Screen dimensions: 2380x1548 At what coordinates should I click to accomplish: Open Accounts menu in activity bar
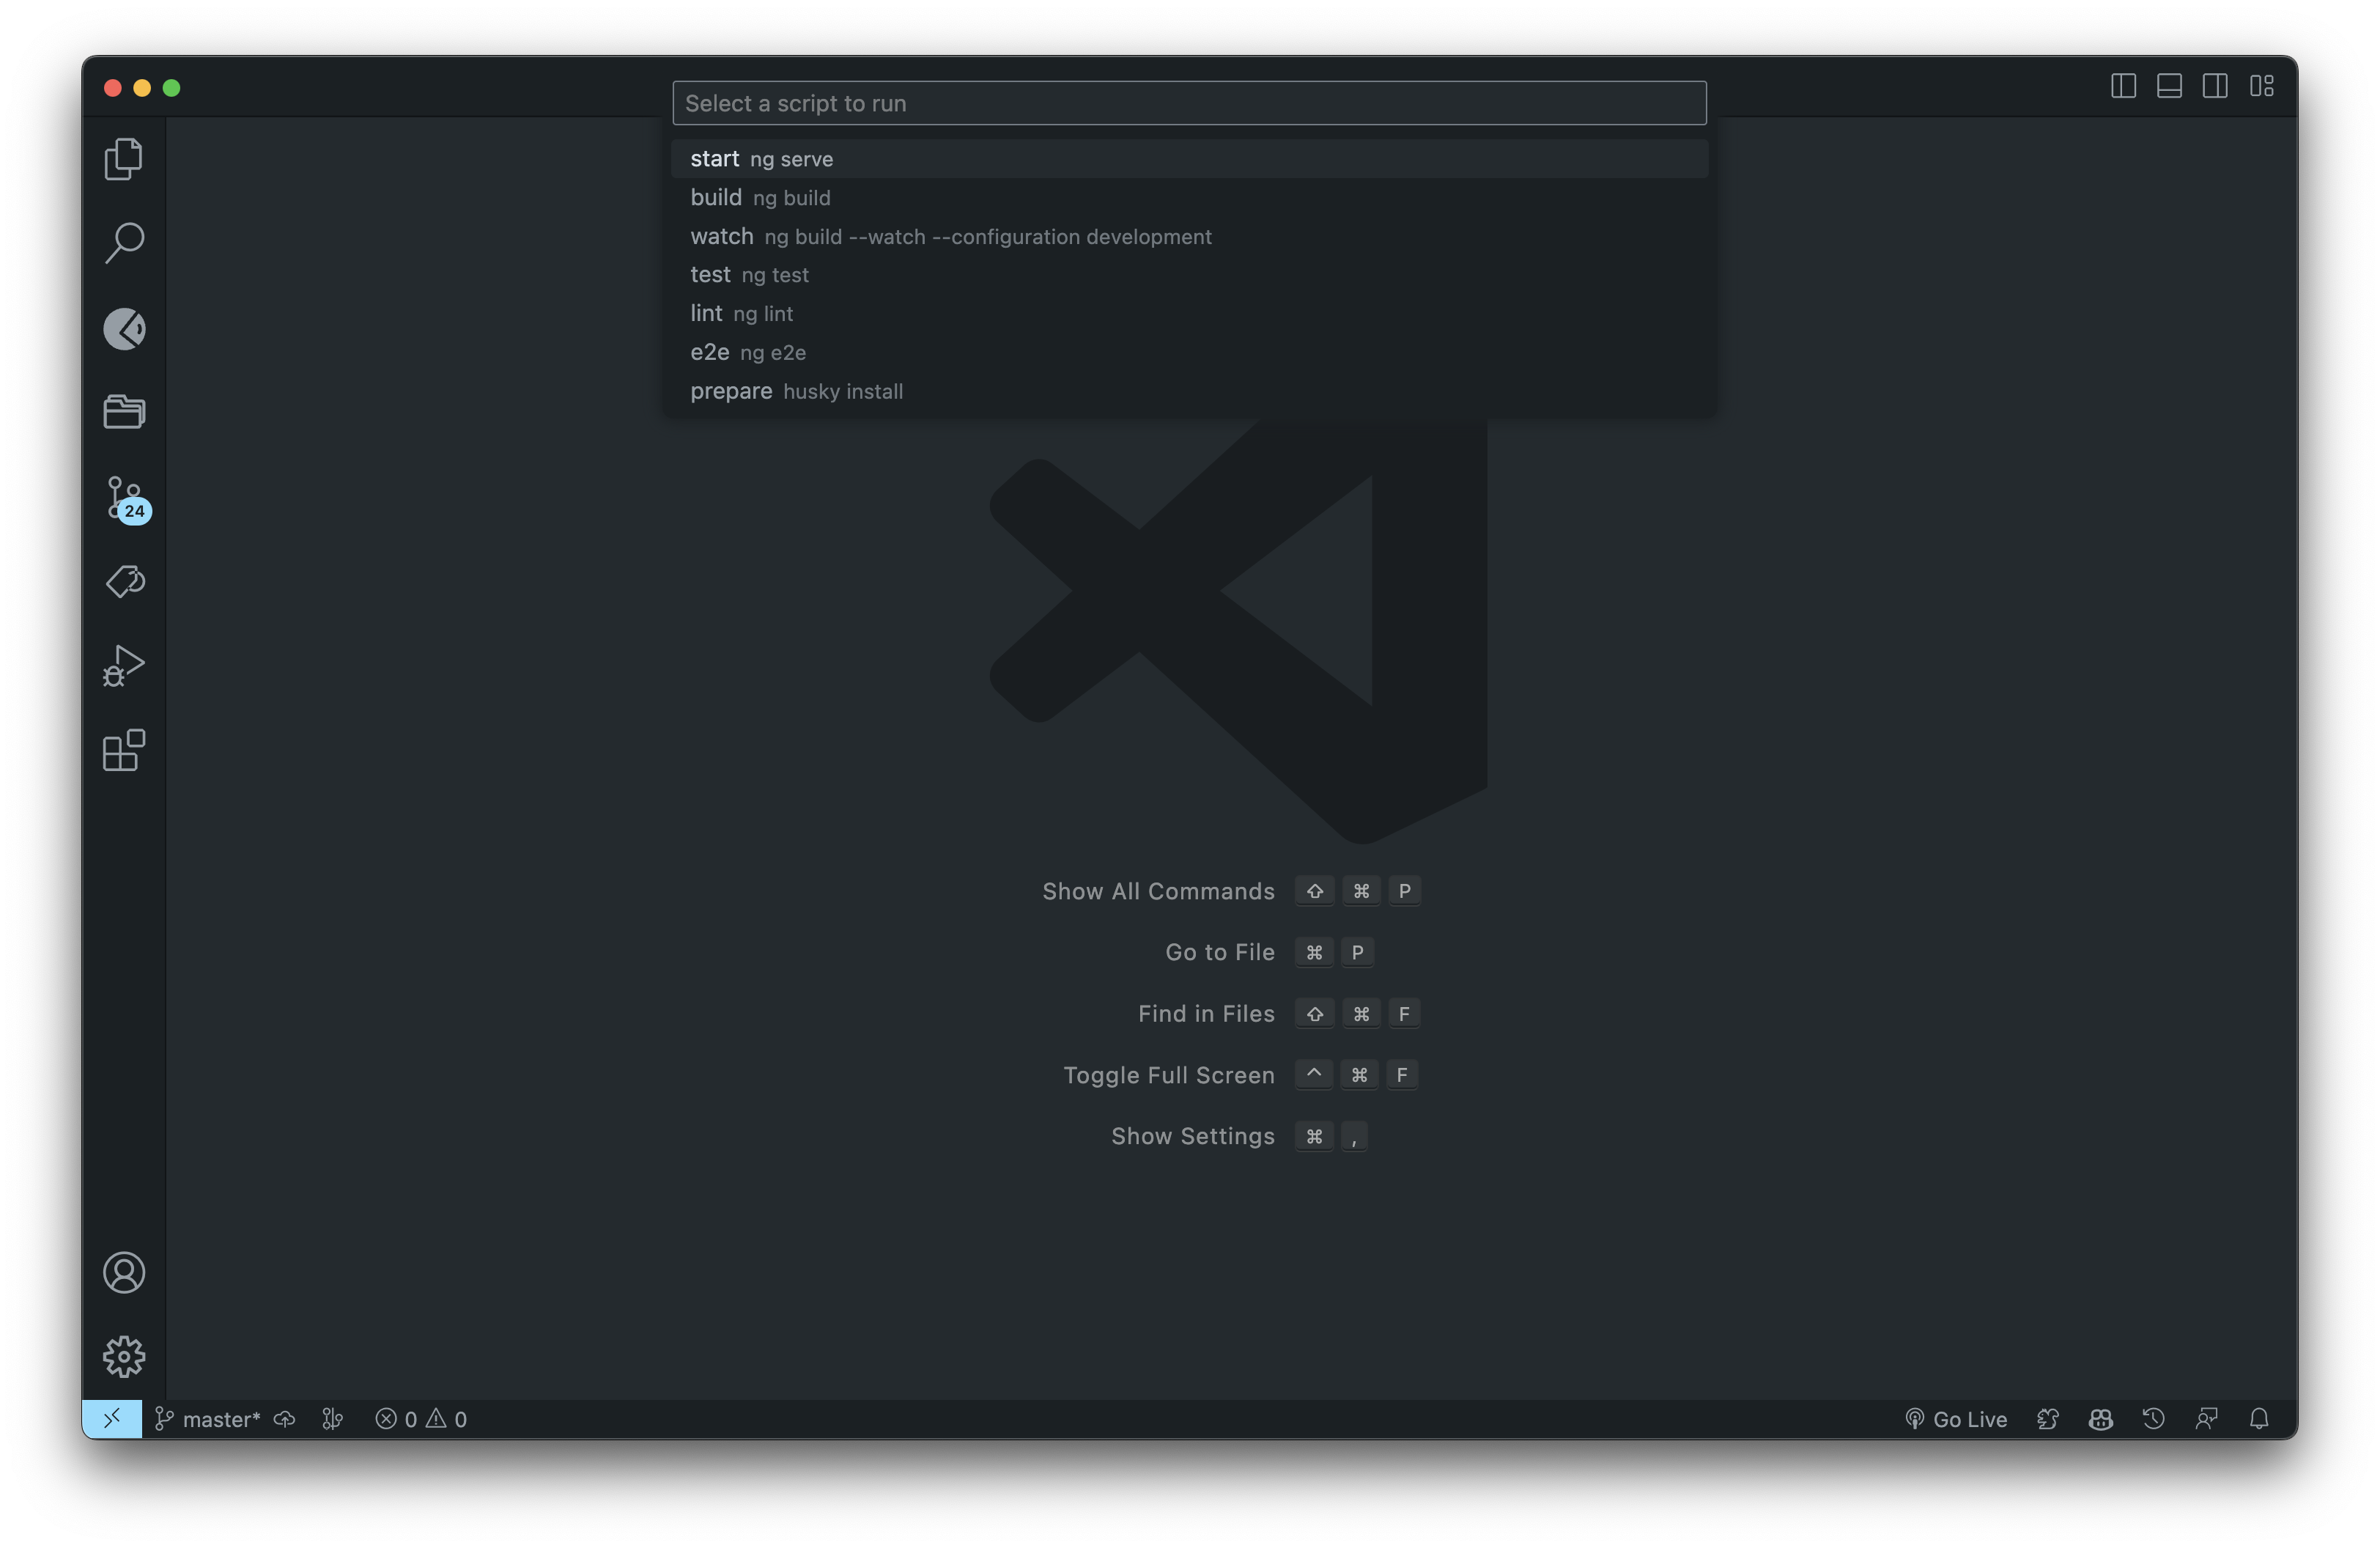[124, 1272]
